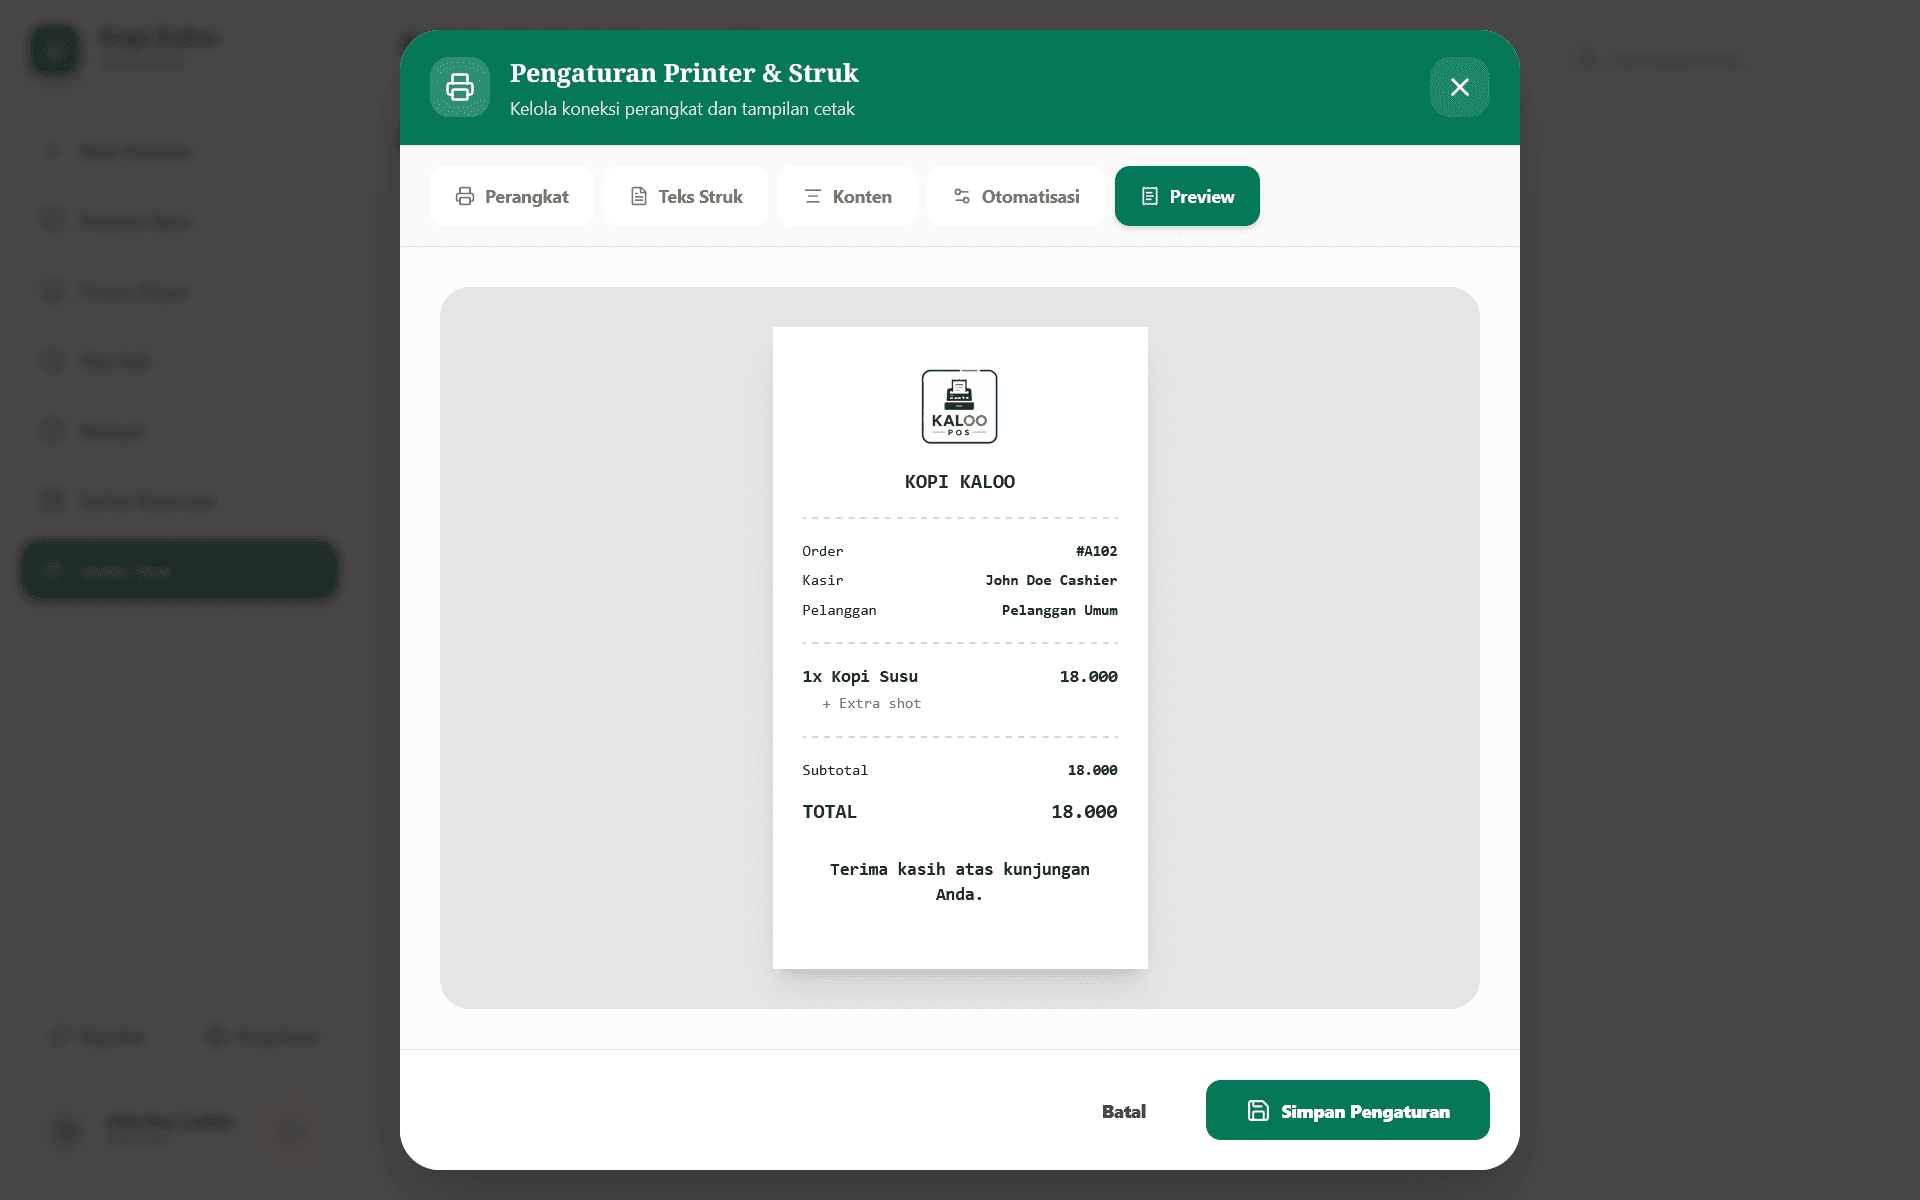The width and height of the screenshot is (1920, 1200).
Task: Click the order number #A102
Action: point(1096,551)
